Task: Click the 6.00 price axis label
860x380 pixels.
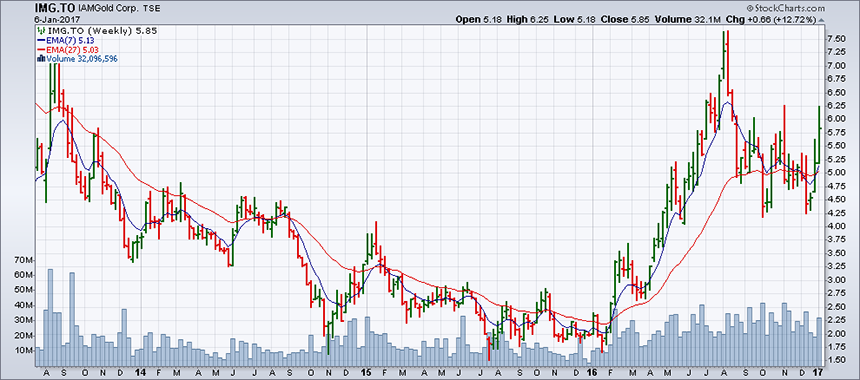Action: pyautogui.click(x=837, y=119)
